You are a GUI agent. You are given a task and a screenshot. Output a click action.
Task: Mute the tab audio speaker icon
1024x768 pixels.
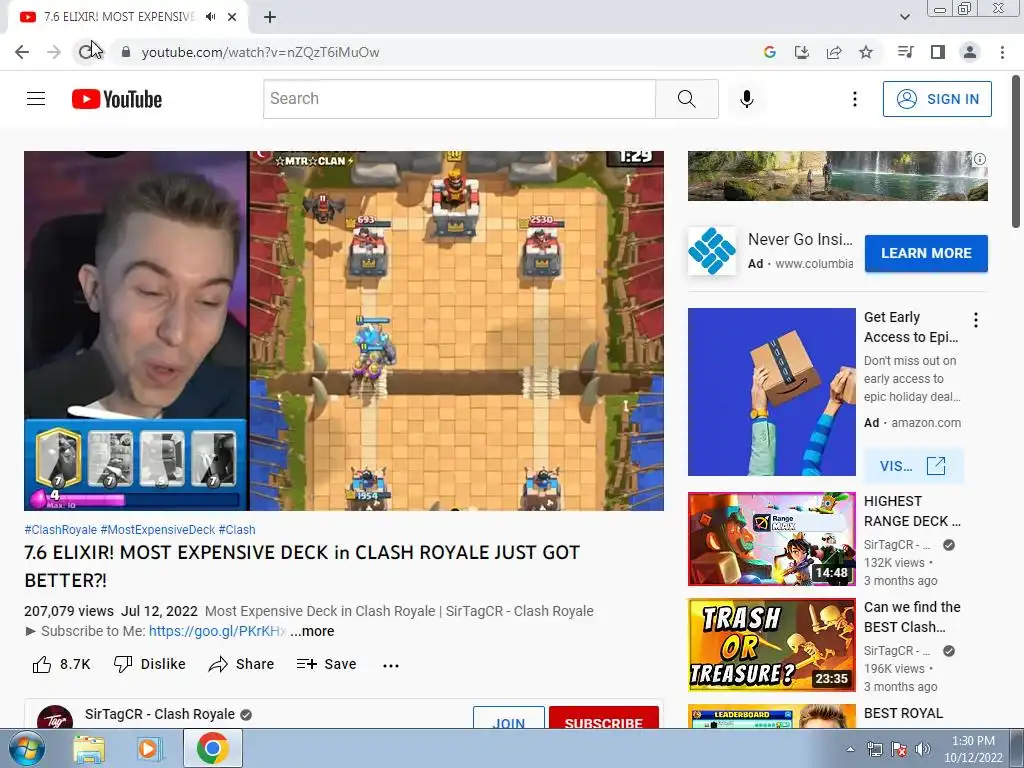pyautogui.click(x=210, y=17)
